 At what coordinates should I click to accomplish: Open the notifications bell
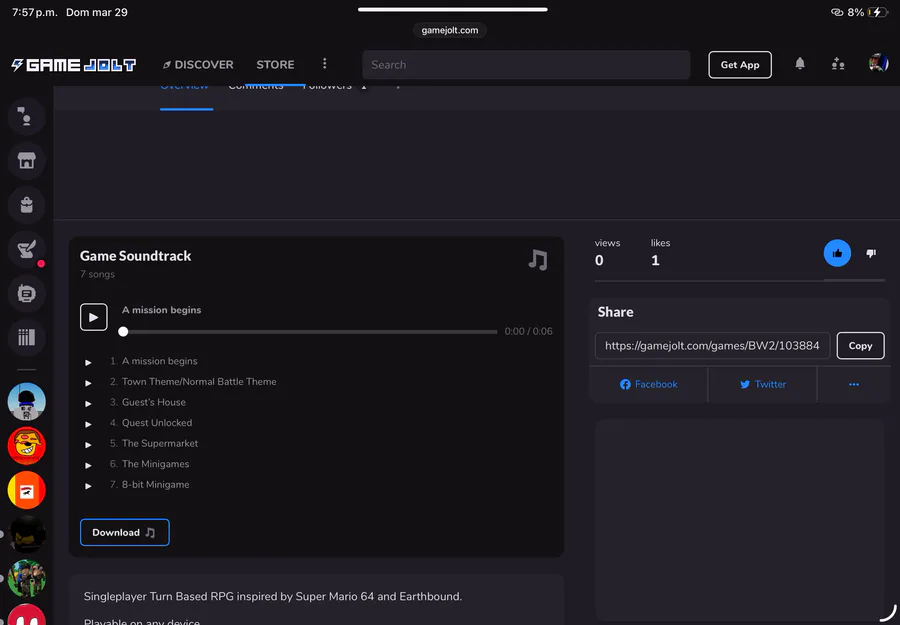point(800,64)
